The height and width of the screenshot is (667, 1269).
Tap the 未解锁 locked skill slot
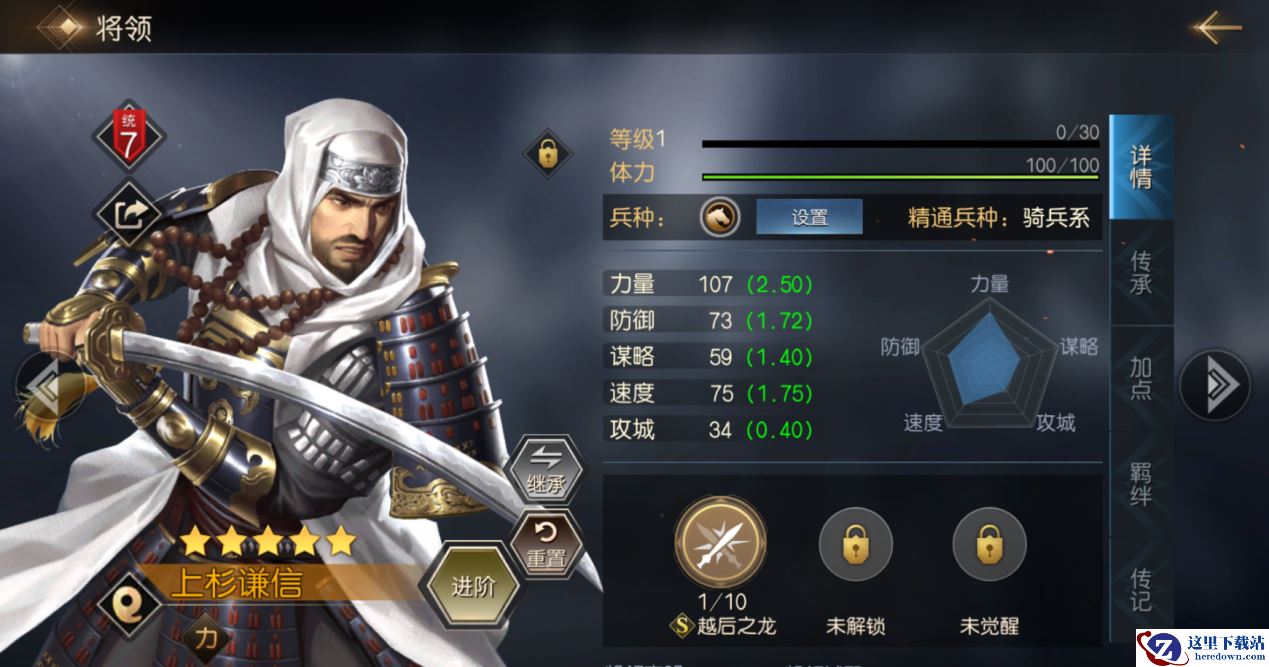point(855,544)
